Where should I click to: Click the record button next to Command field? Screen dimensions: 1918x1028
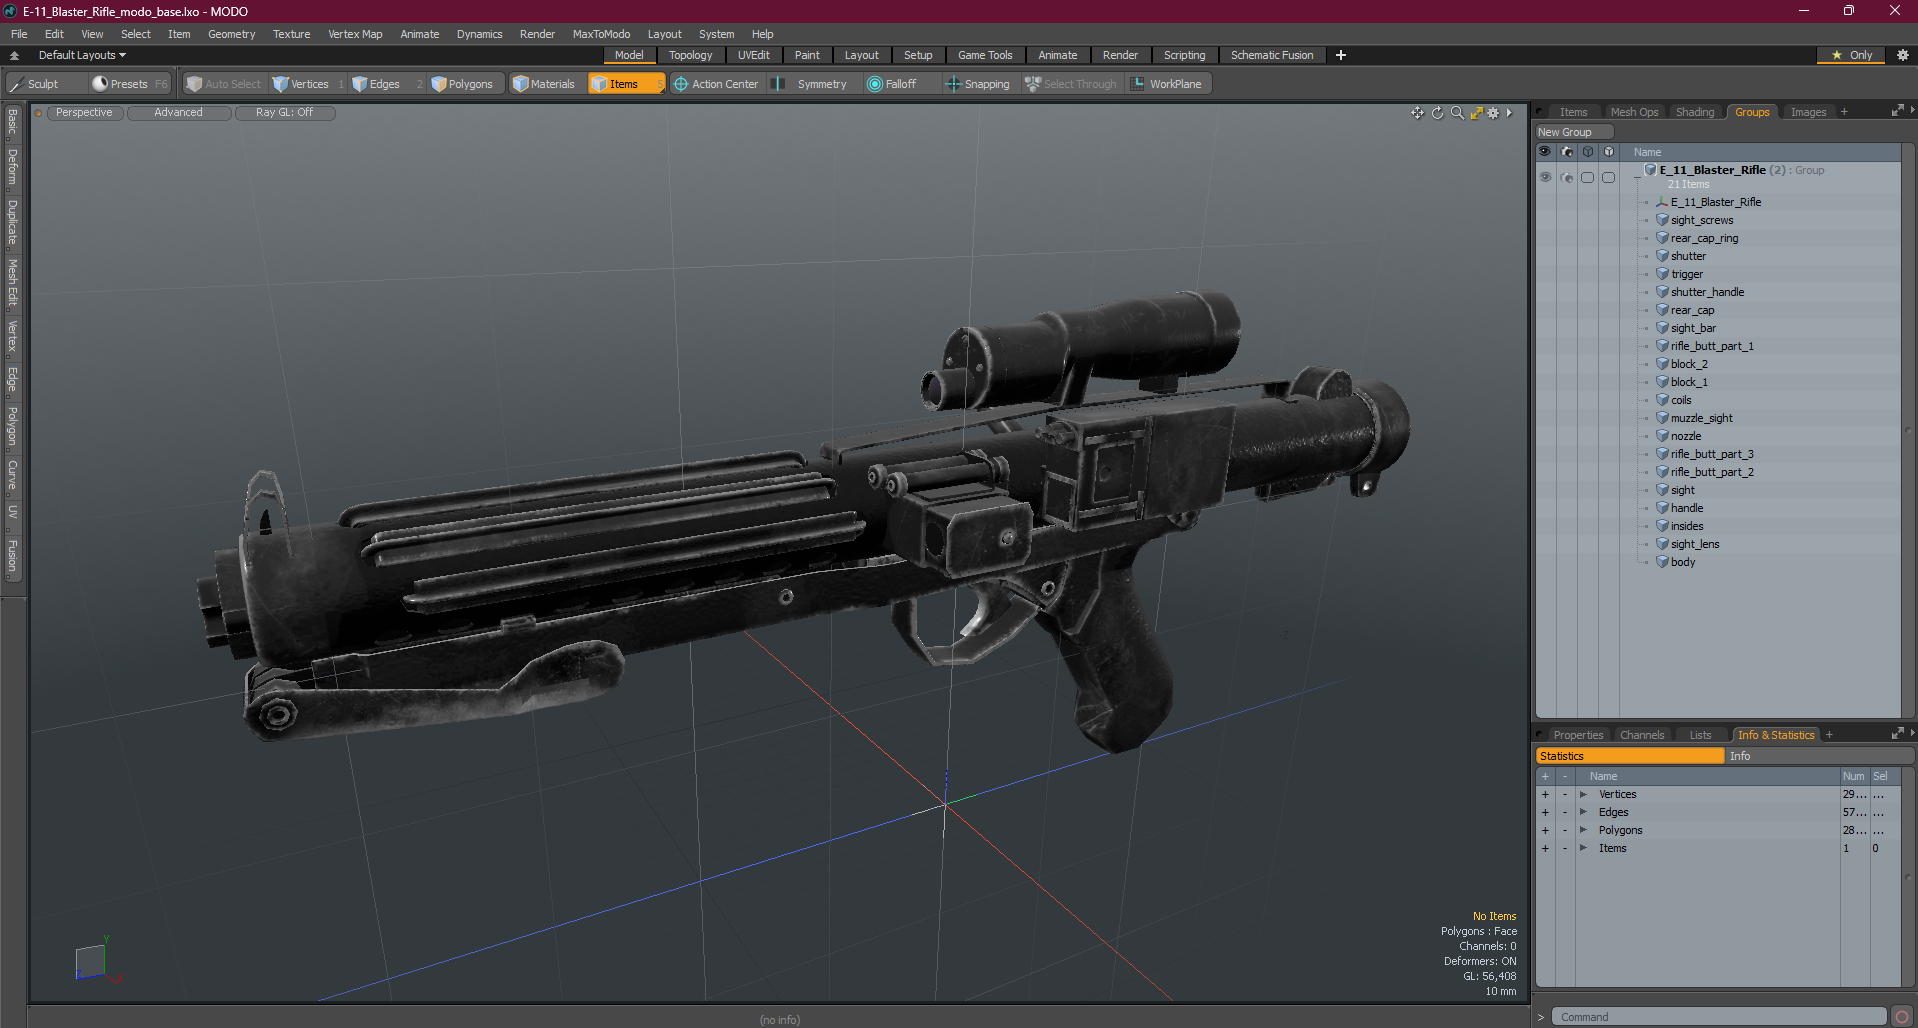point(1902,1017)
